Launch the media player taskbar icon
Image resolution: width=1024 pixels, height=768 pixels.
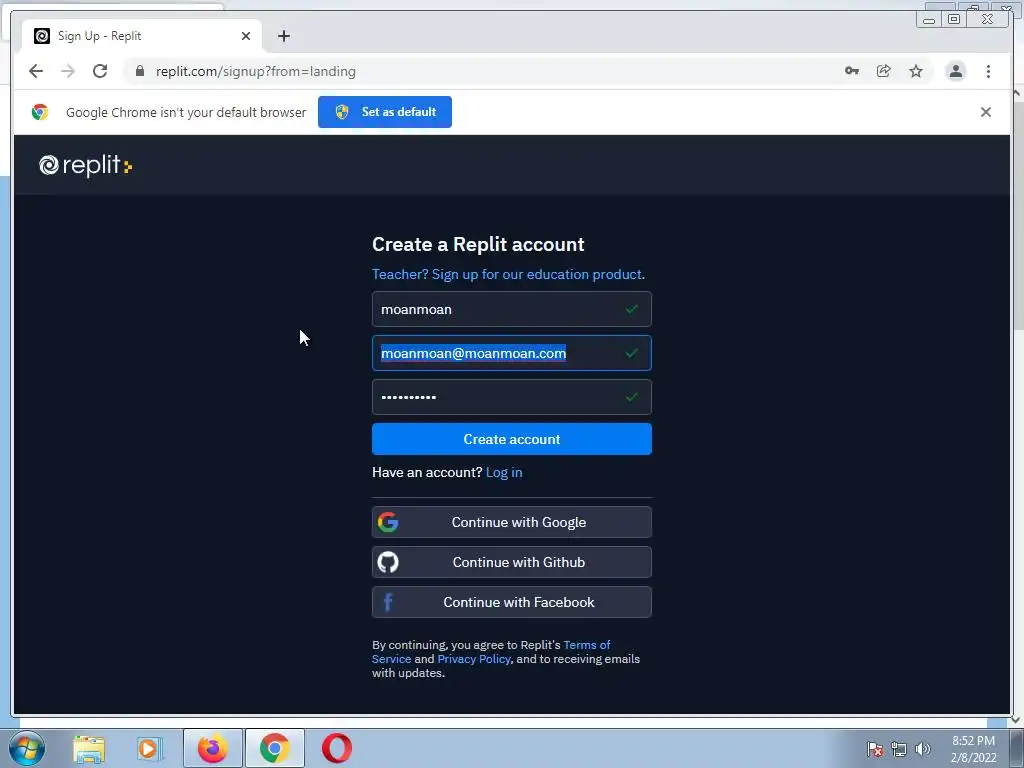pyautogui.click(x=149, y=748)
